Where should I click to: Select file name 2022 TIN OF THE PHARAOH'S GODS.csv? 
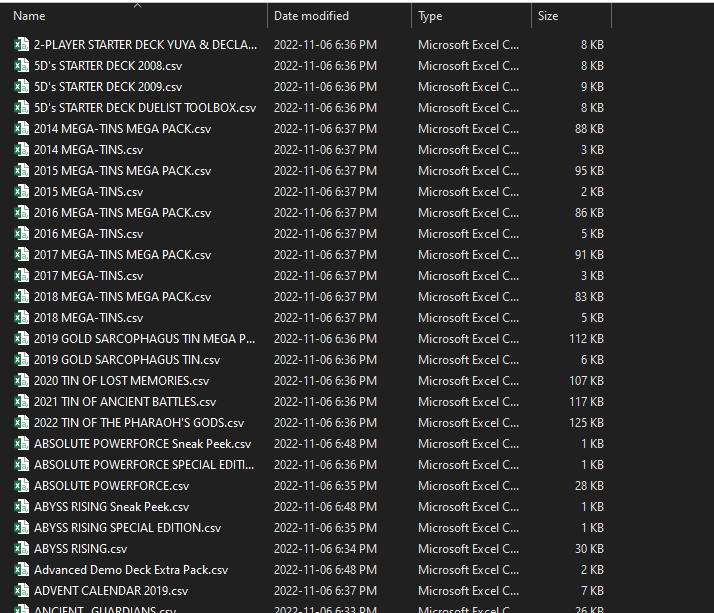point(139,422)
